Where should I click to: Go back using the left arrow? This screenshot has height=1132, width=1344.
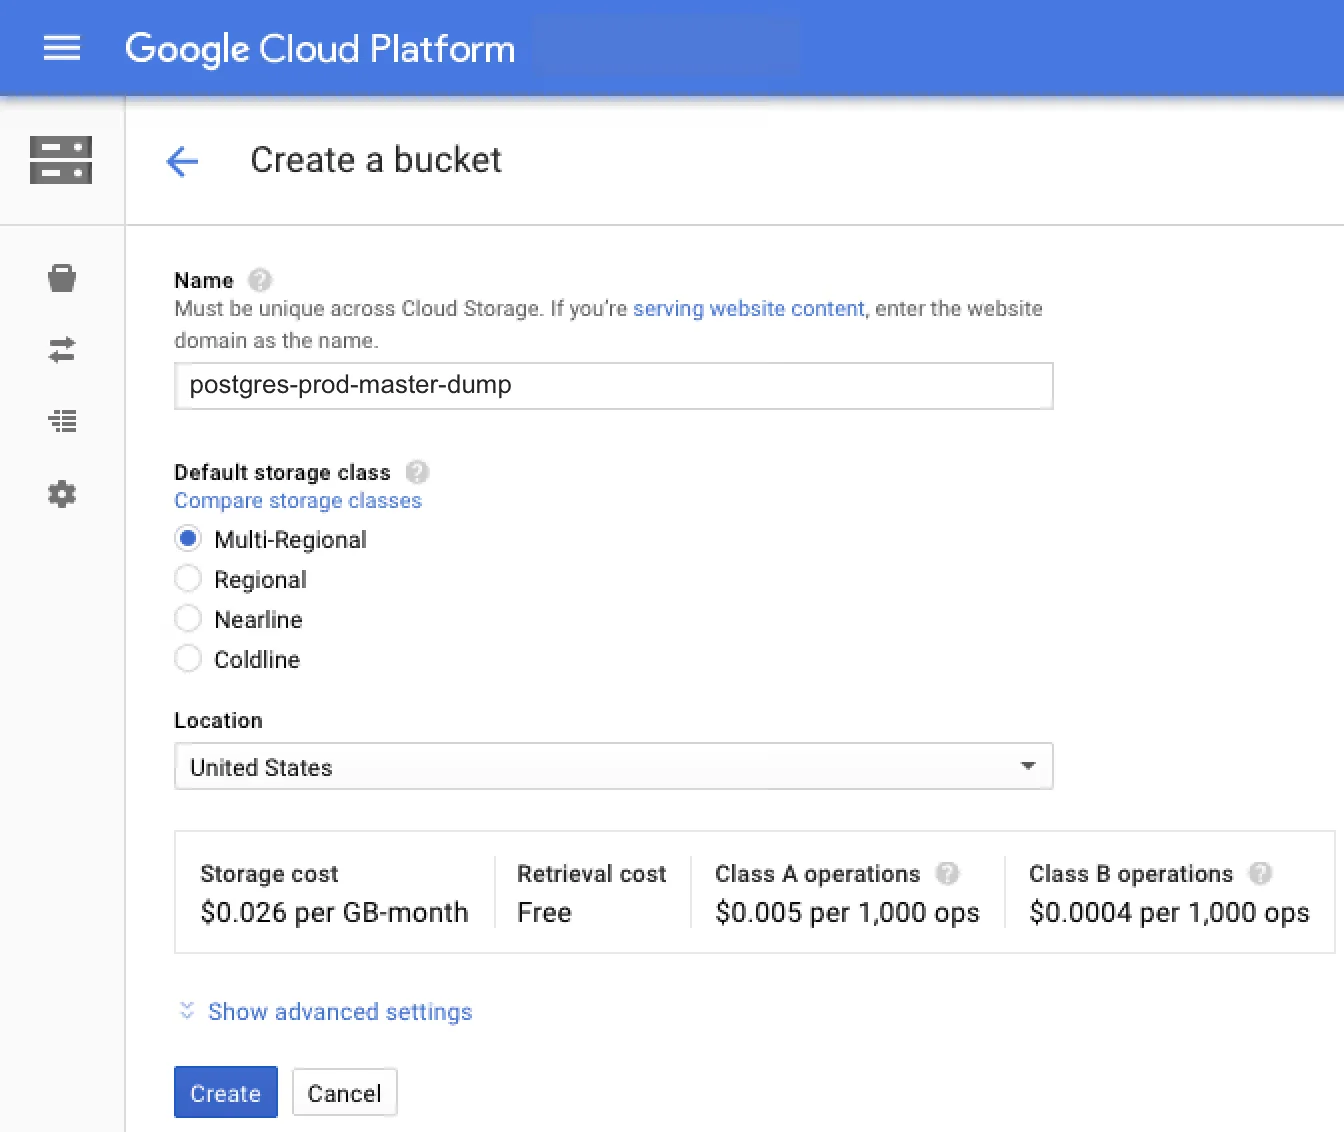[x=182, y=161]
